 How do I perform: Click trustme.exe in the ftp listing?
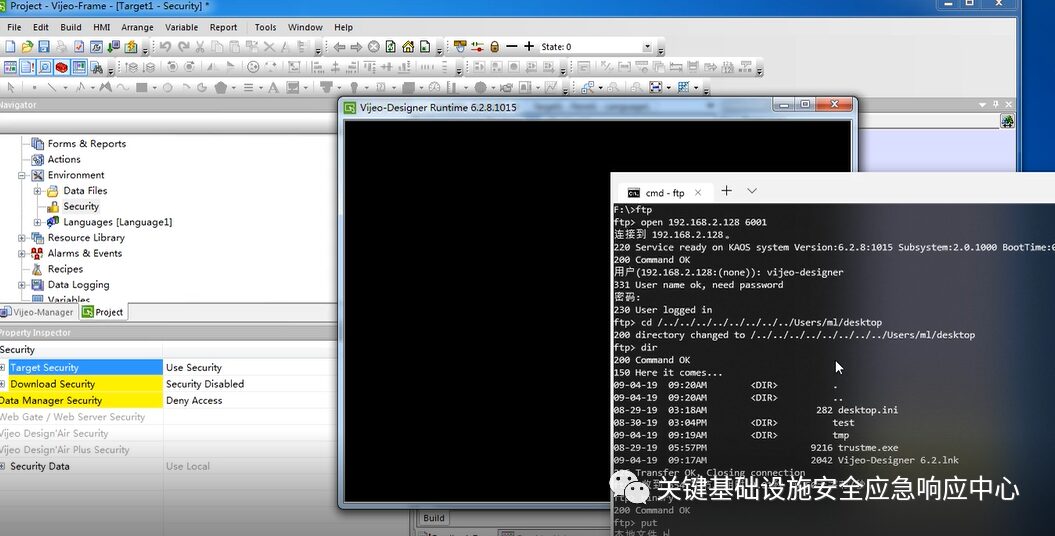click(868, 448)
